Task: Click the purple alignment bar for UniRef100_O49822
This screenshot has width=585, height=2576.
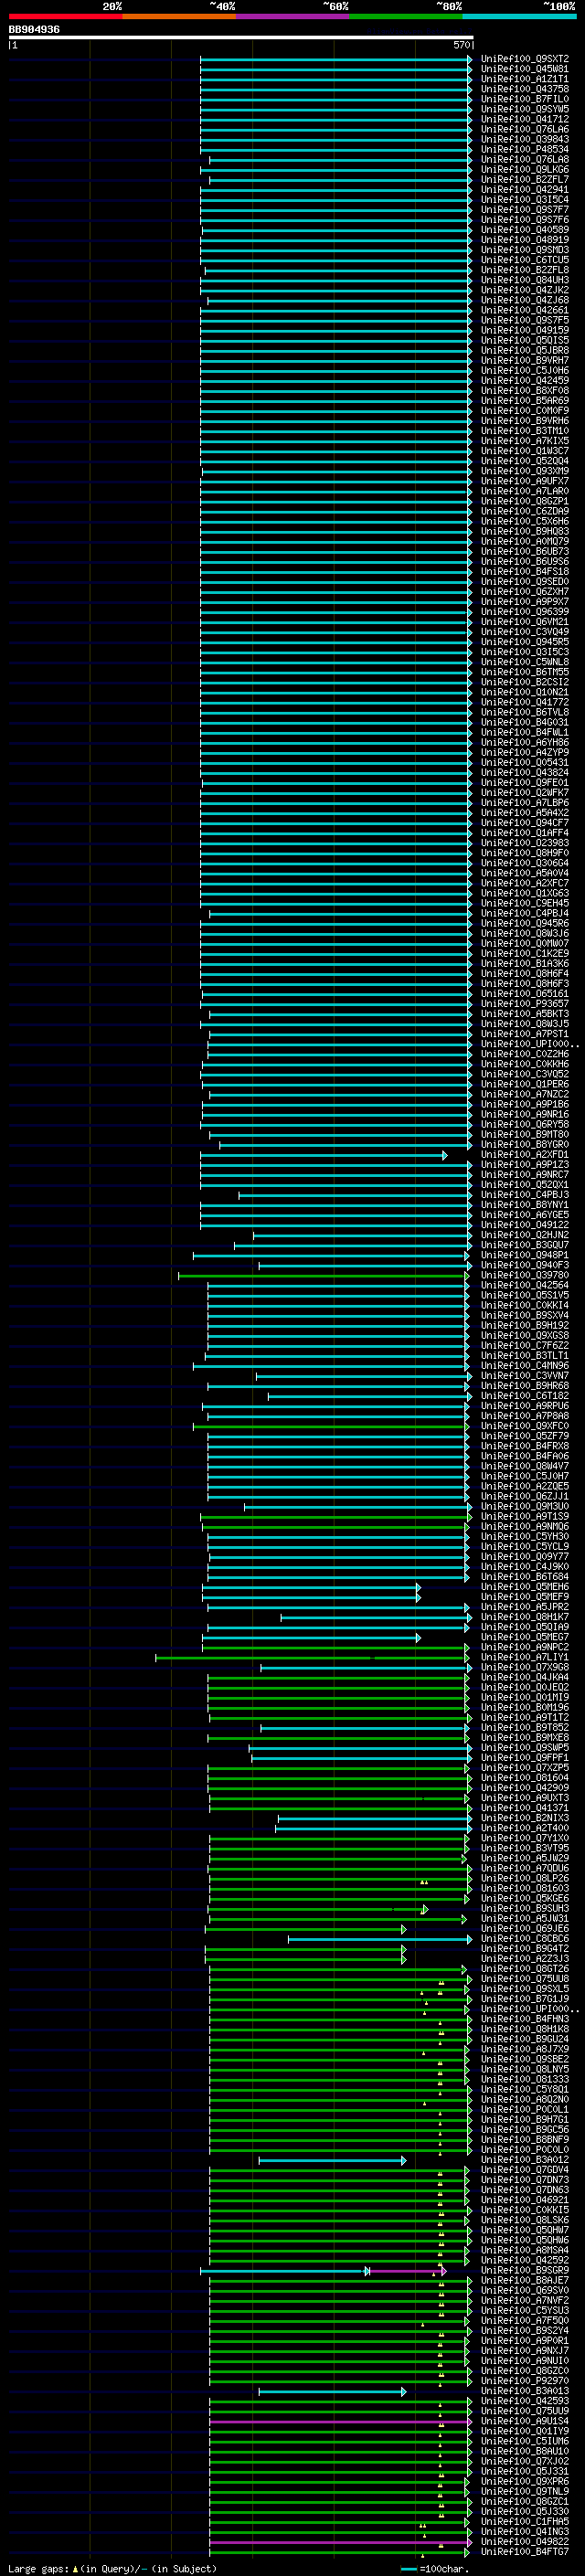Action: point(340,2543)
